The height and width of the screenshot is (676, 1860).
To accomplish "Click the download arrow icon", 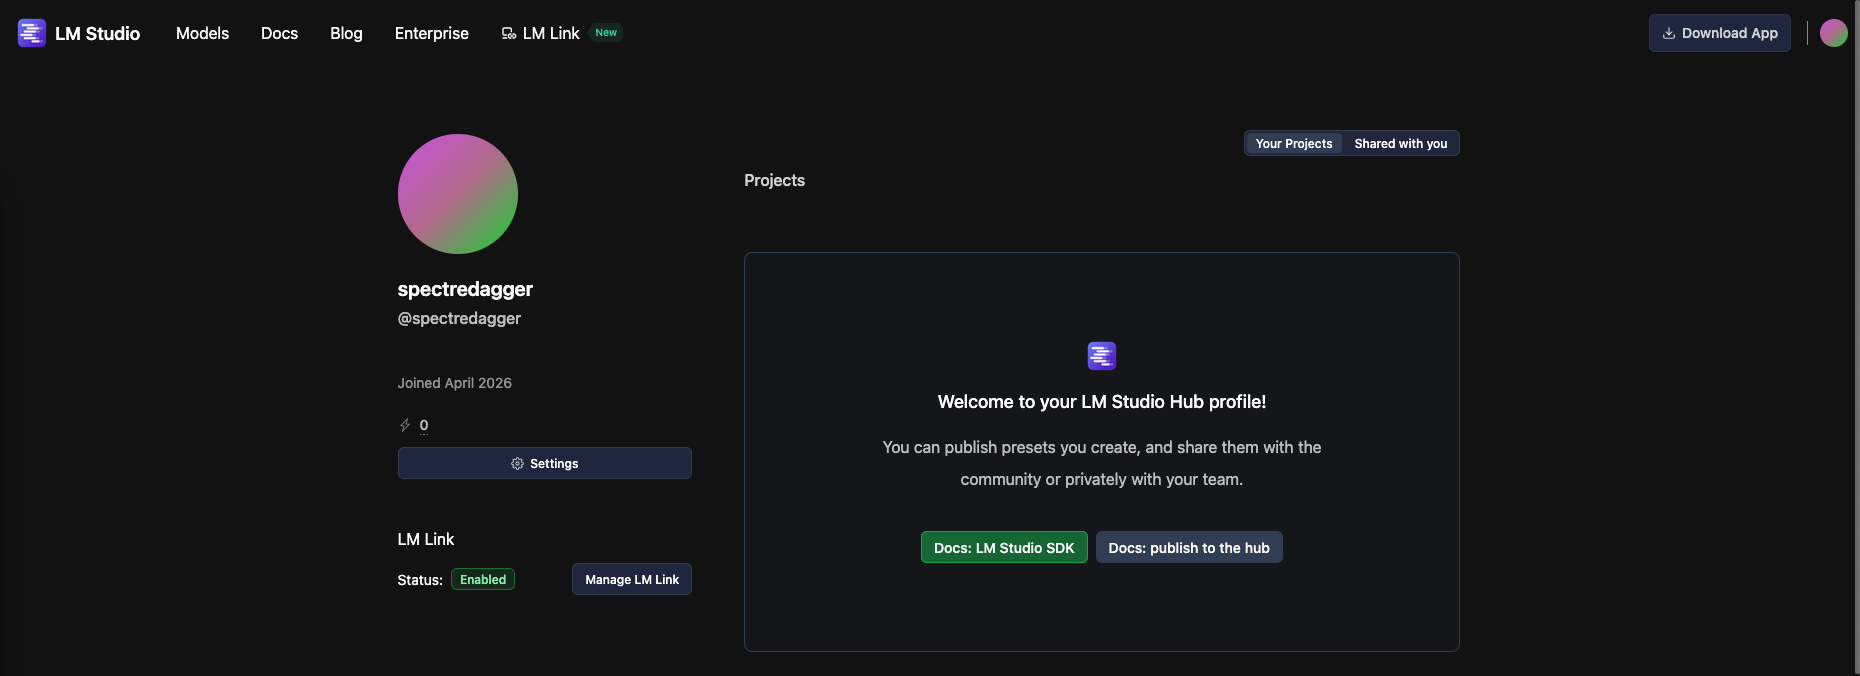I will pos(1668,33).
